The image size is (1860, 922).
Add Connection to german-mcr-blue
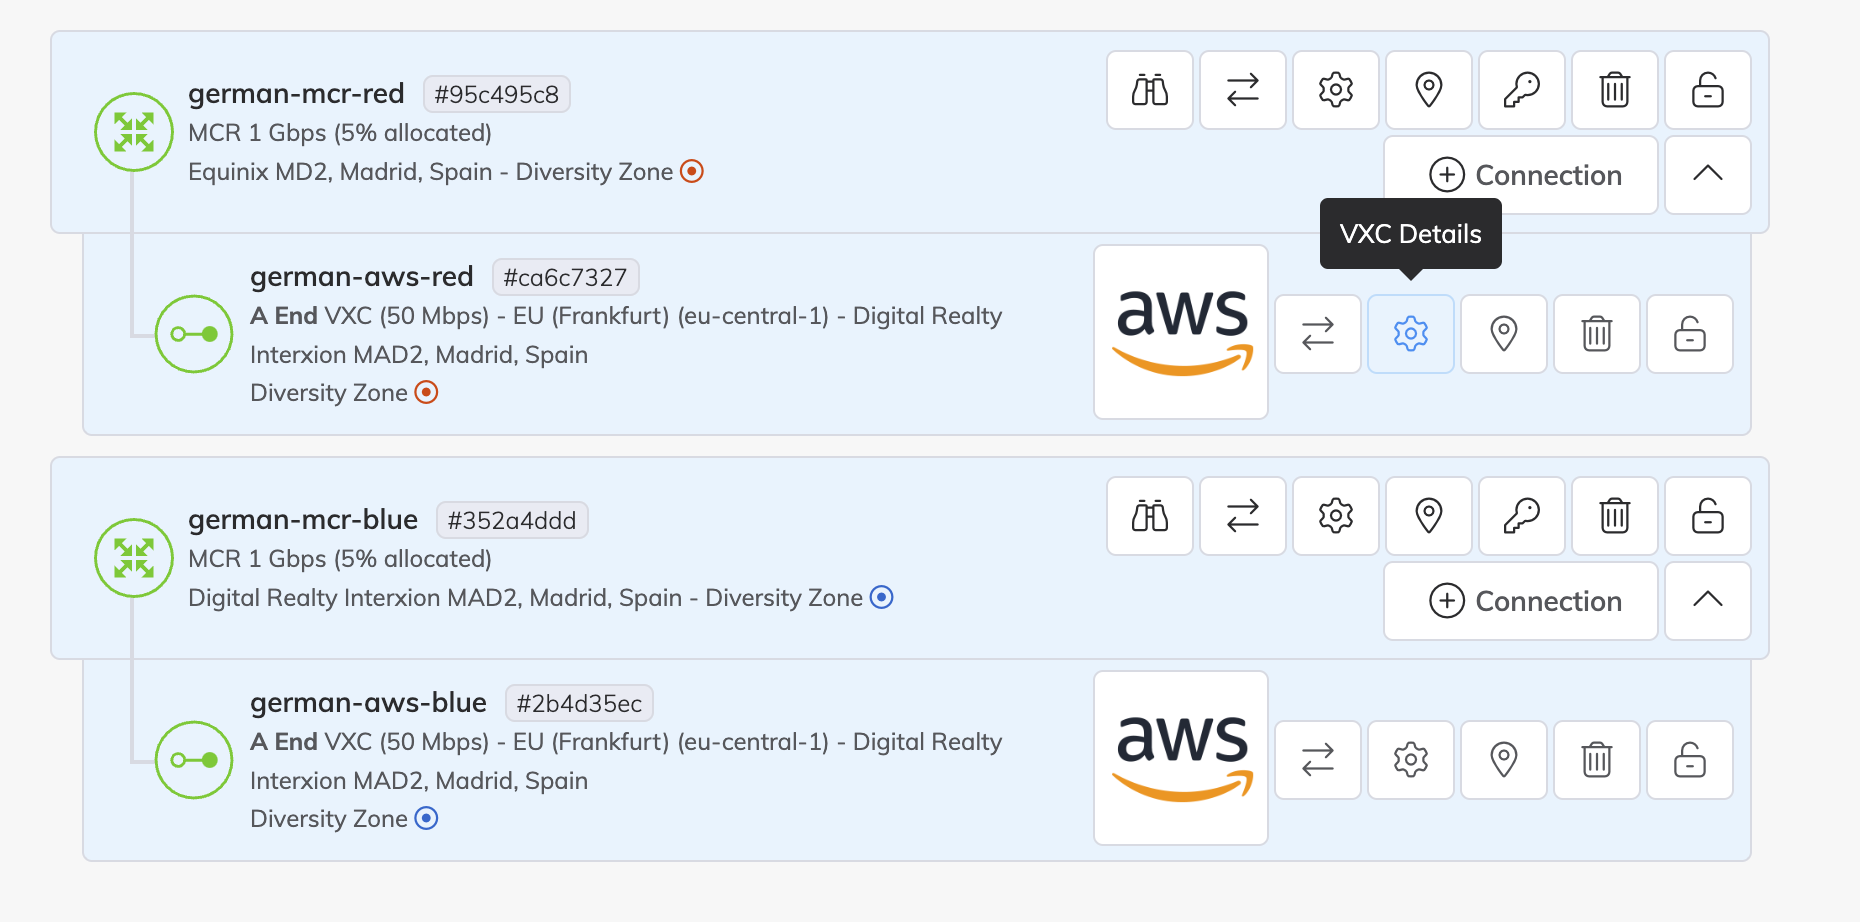tap(1521, 601)
